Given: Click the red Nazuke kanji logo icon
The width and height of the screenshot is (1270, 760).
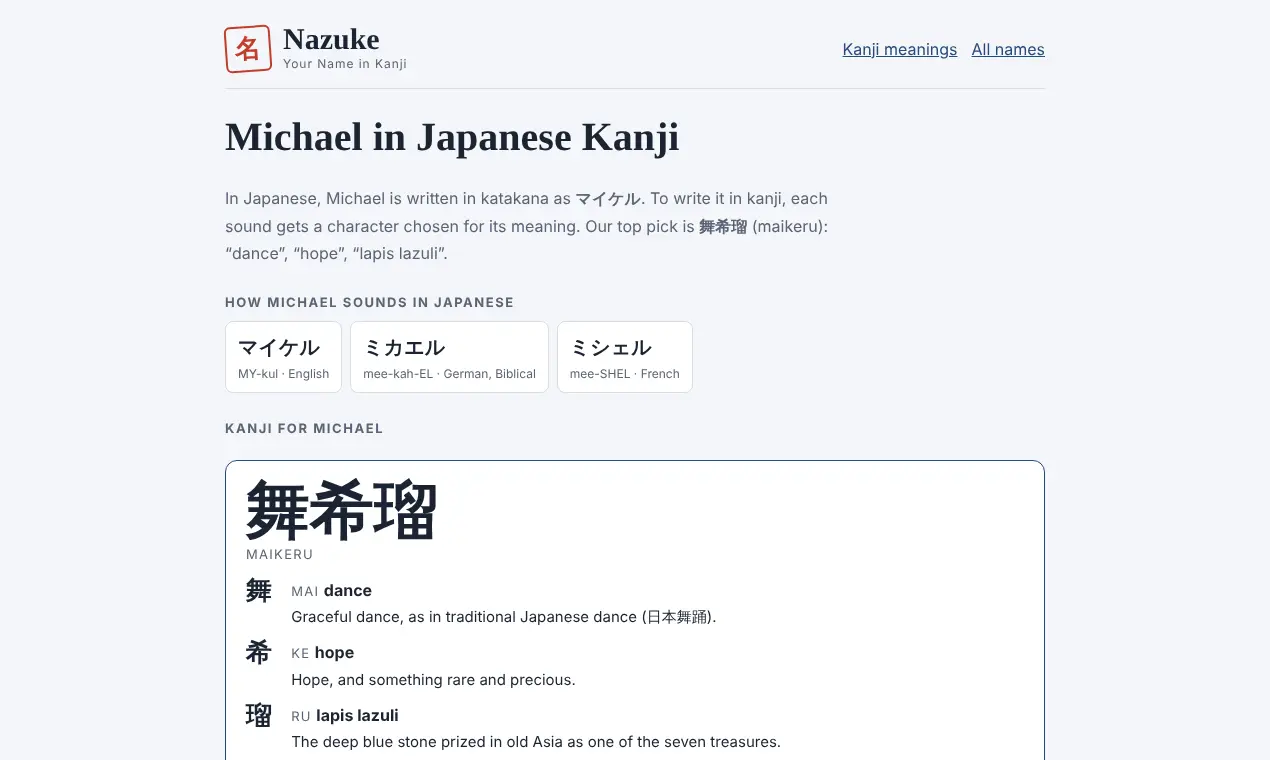Looking at the screenshot, I should click(x=248, y=49).
